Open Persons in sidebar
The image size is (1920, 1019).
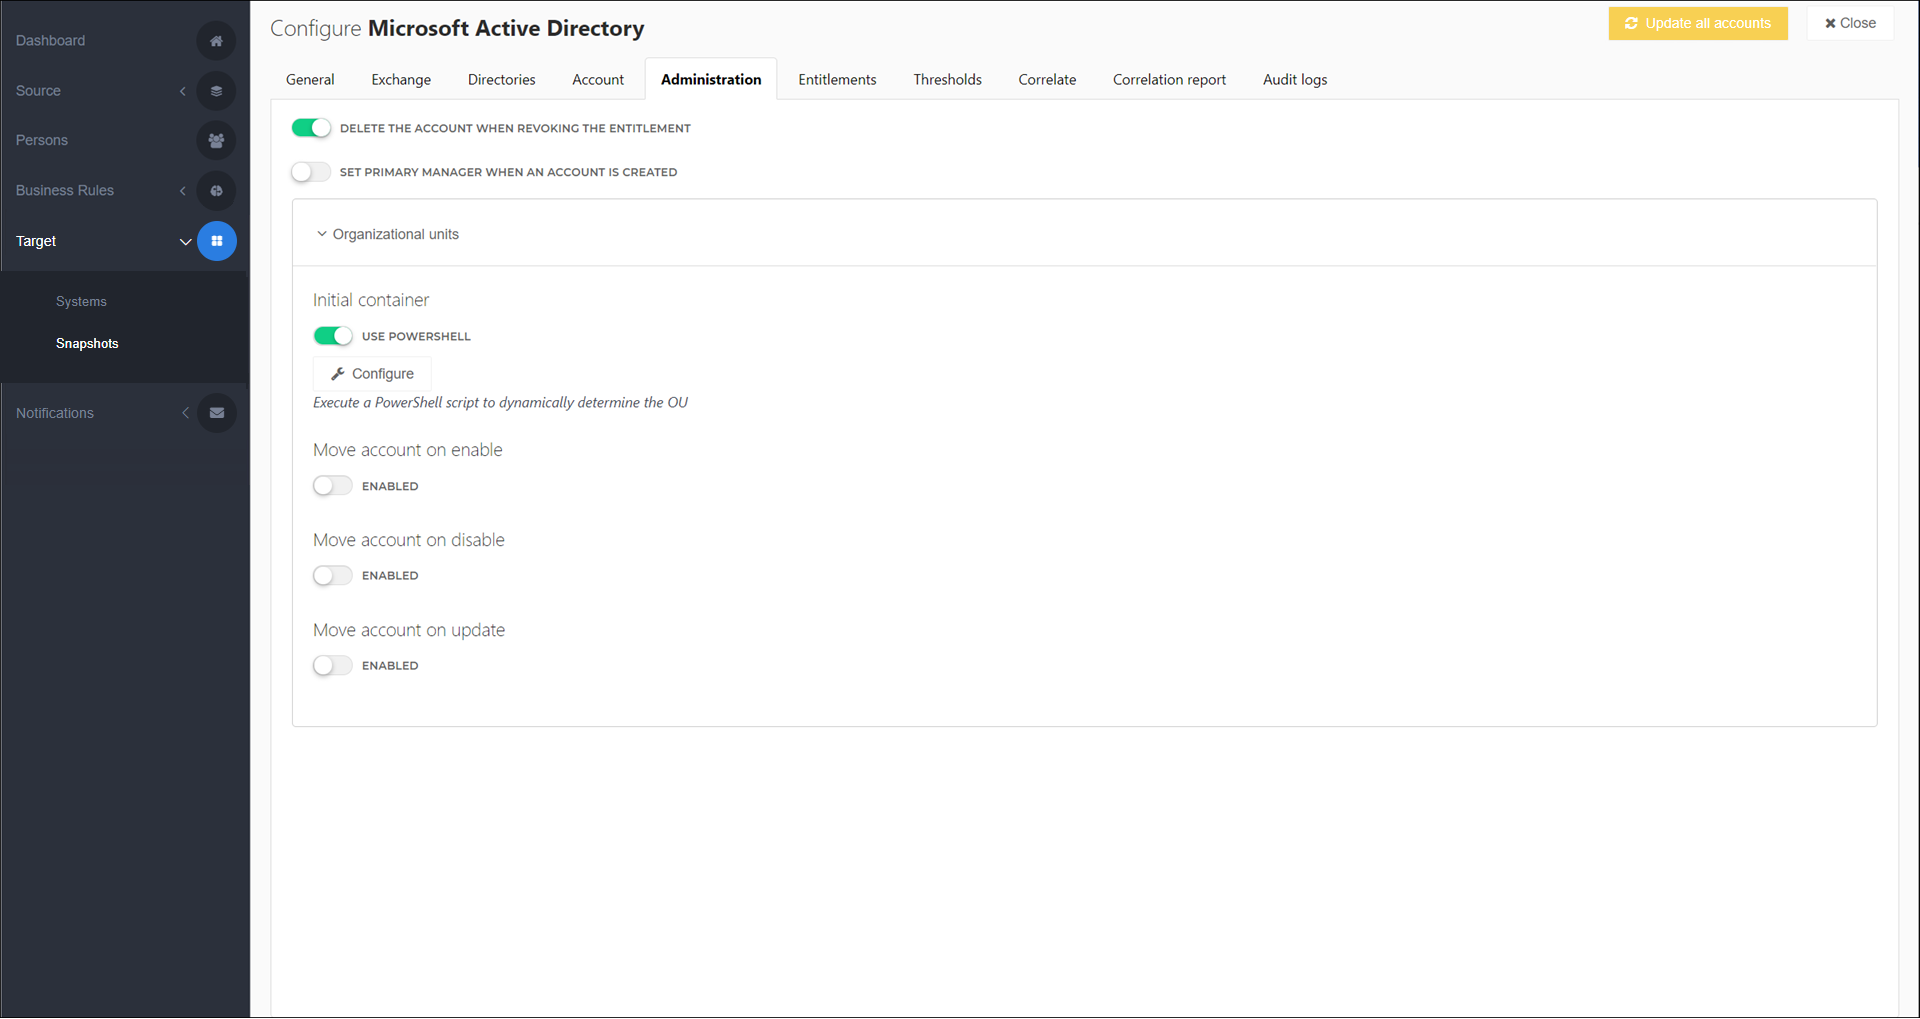[42, 141]
